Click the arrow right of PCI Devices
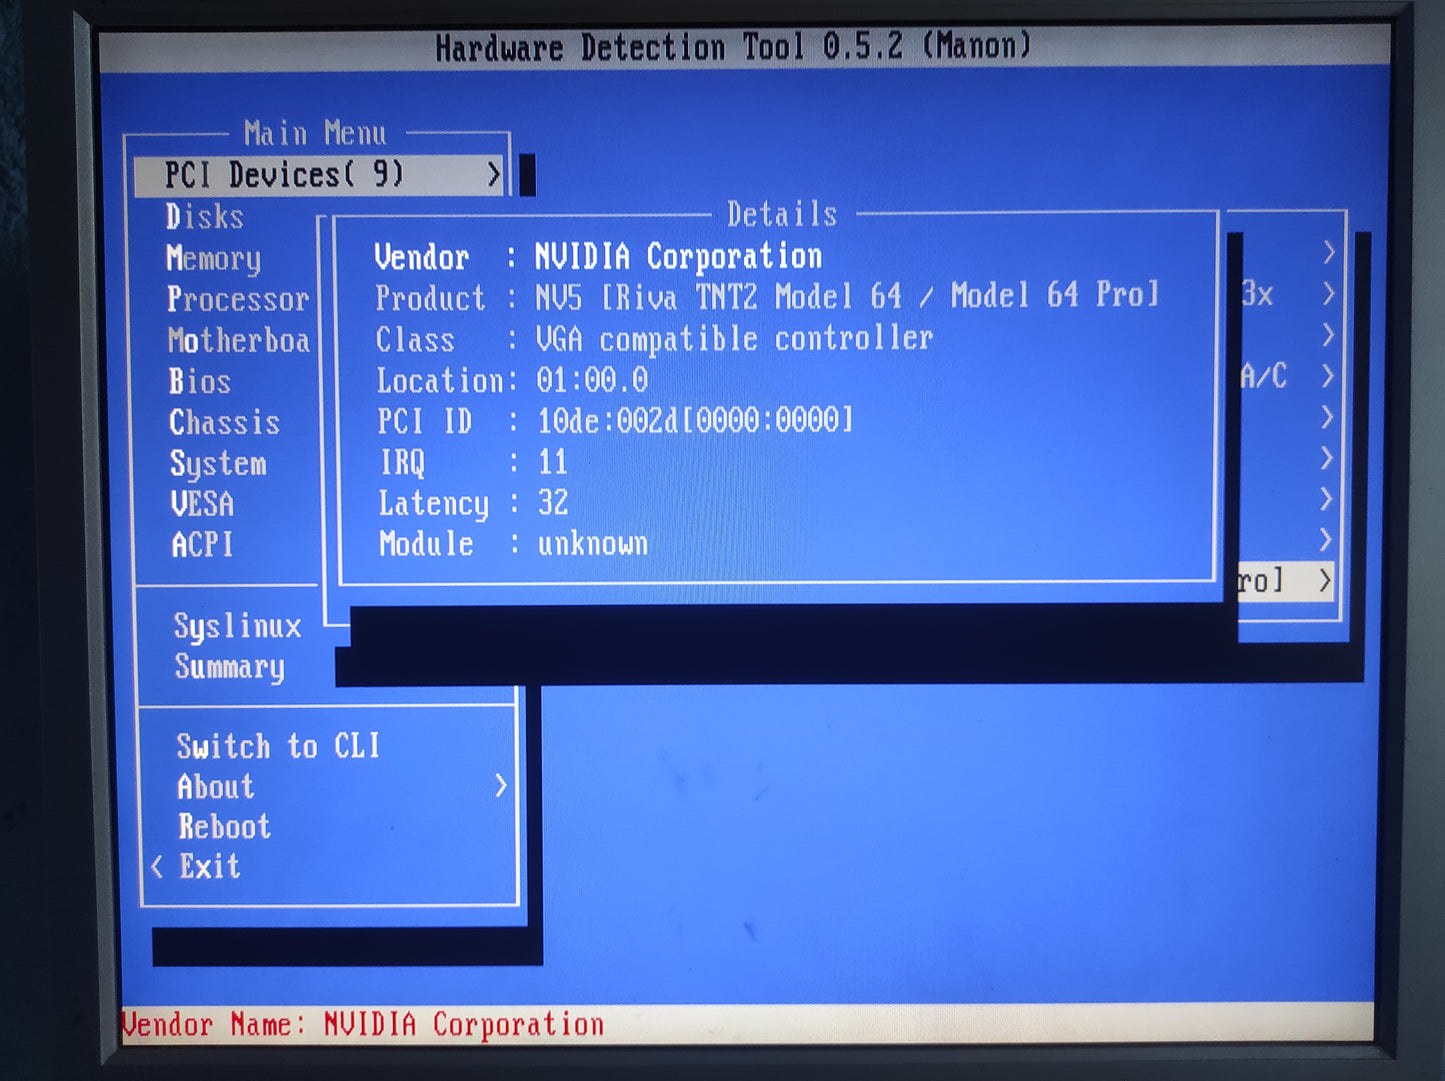This screenshot has height=1081, width=1445. click(494, 176)
